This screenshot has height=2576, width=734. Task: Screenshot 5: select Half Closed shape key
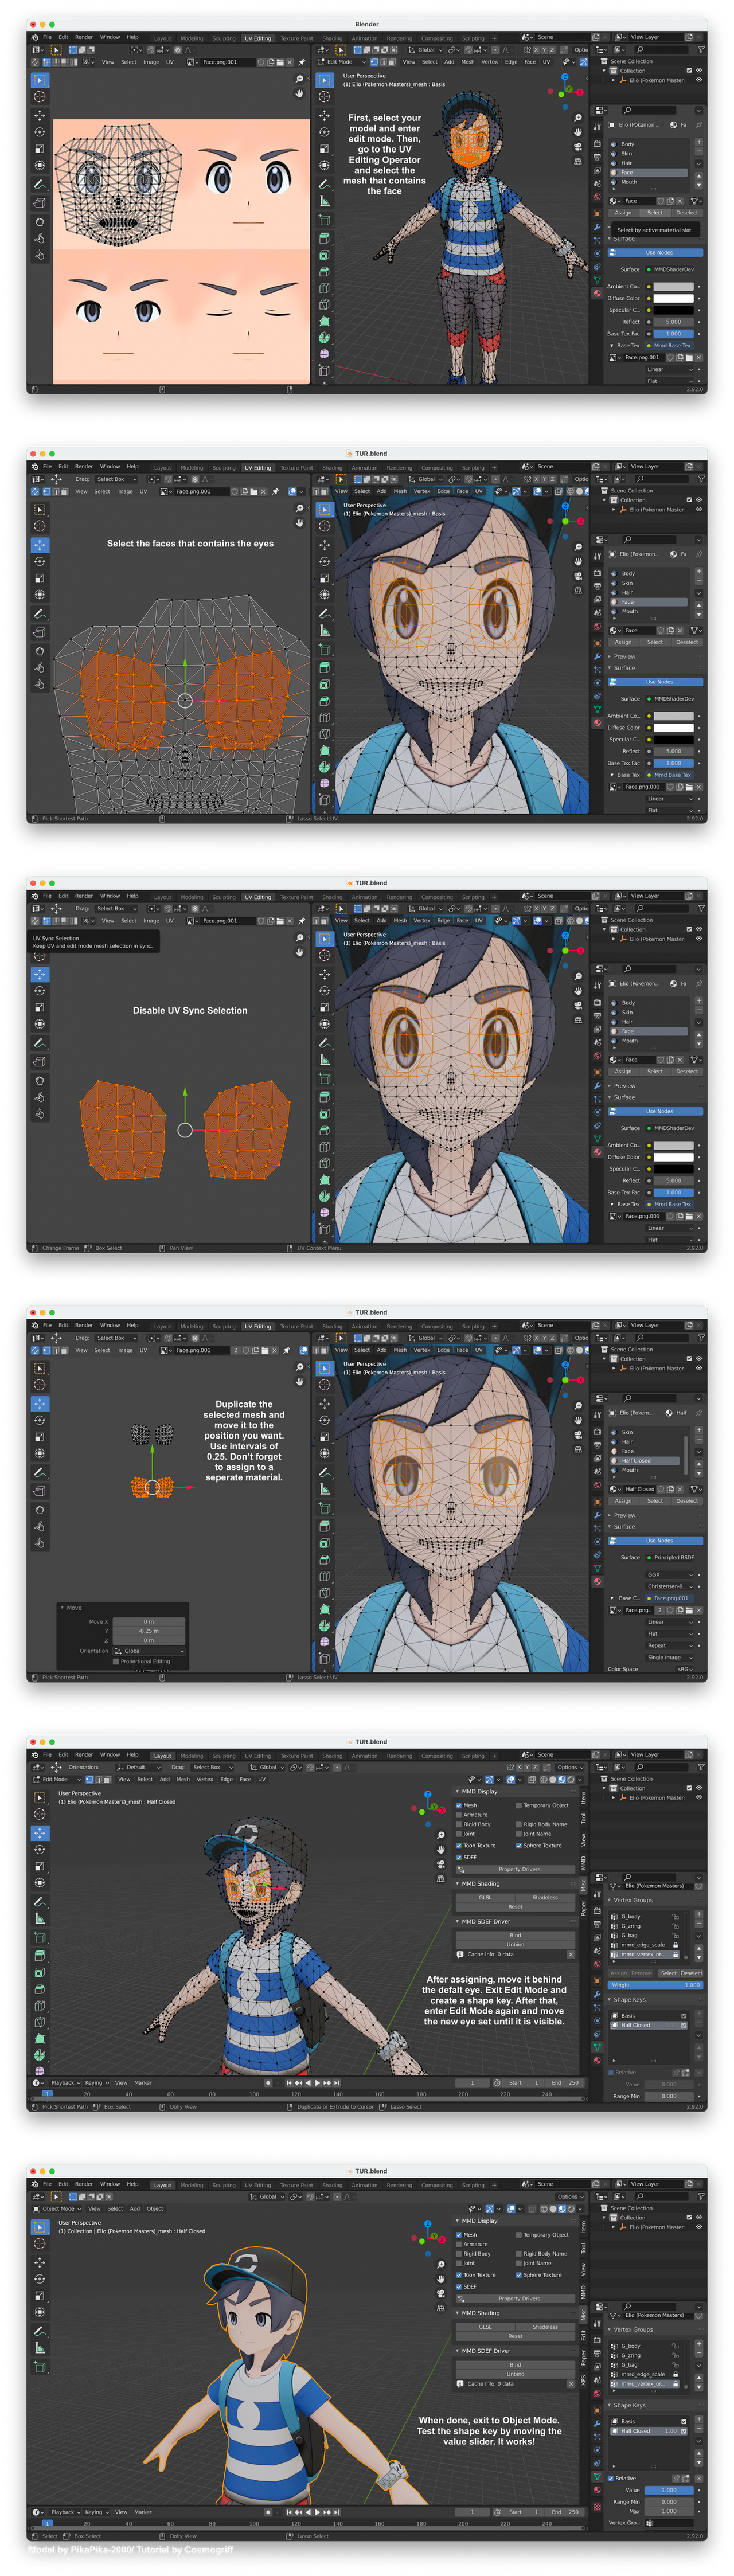coord(648,2025)
